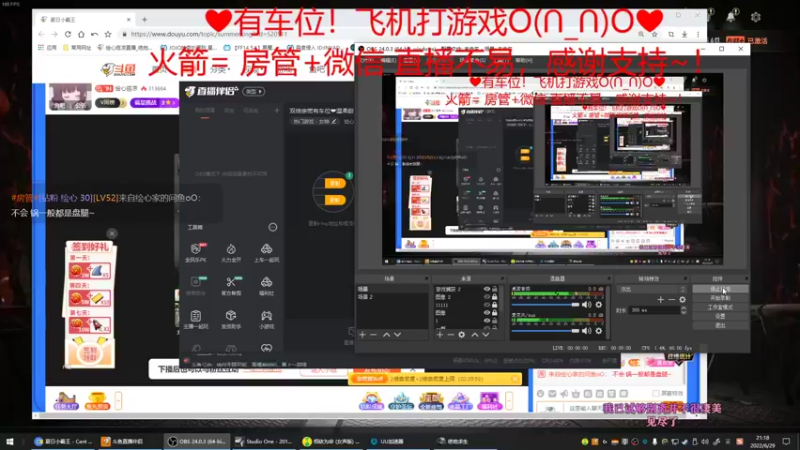Expand left activity icons strip on Douyu page
The image size is (800, 450).
(x=118, y=401)
